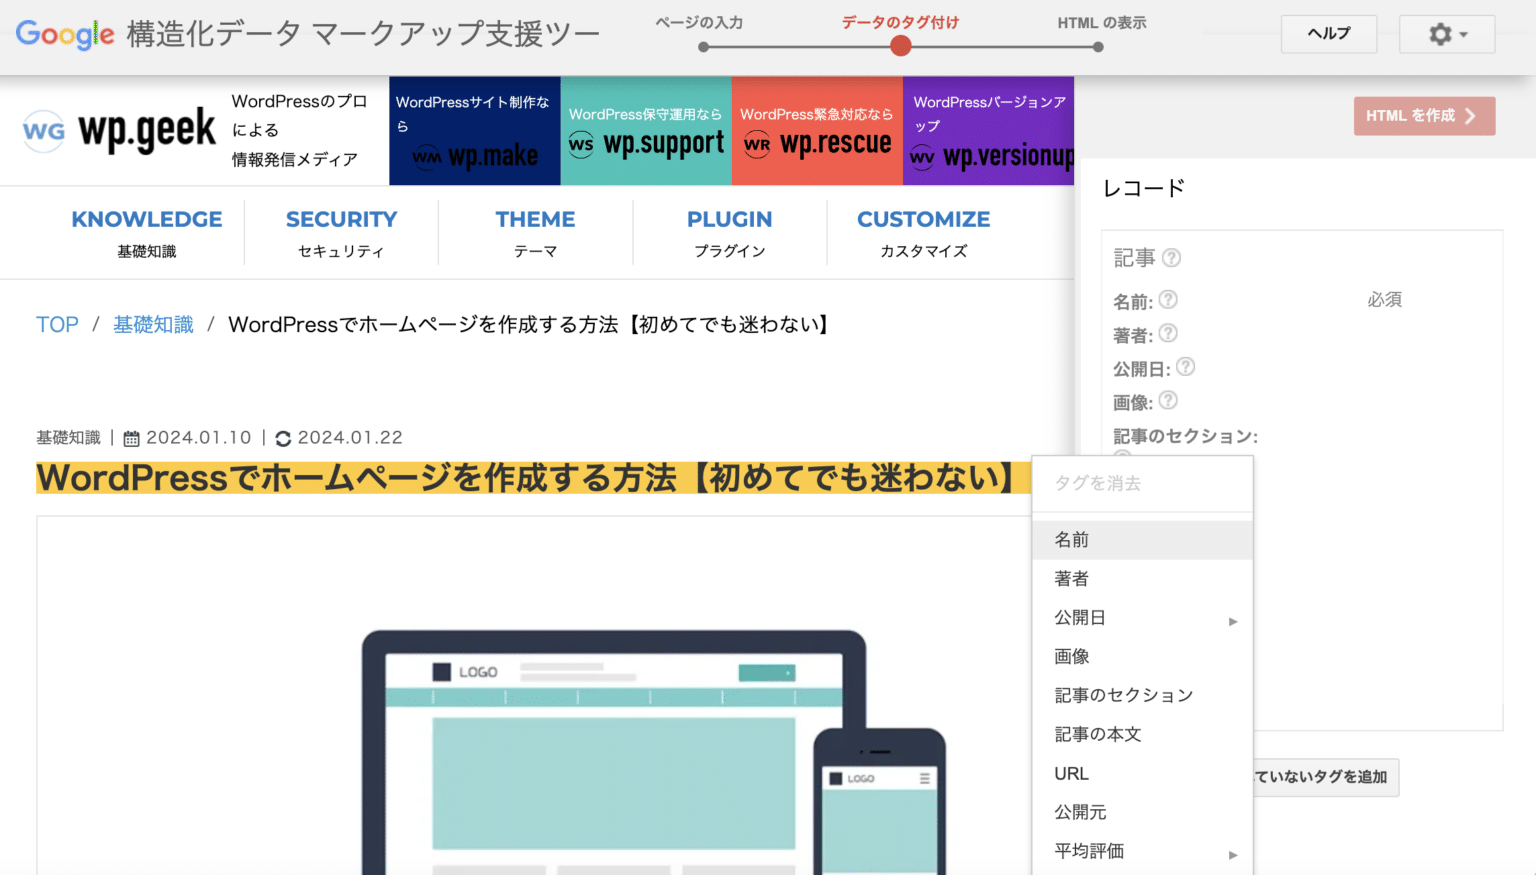
Task: Click the help icon beside 画像 field
Action: coord(1168,401)
